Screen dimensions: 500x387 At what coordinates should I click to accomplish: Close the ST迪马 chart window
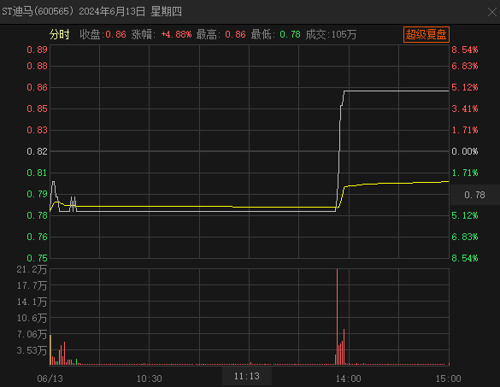point(492,12)
